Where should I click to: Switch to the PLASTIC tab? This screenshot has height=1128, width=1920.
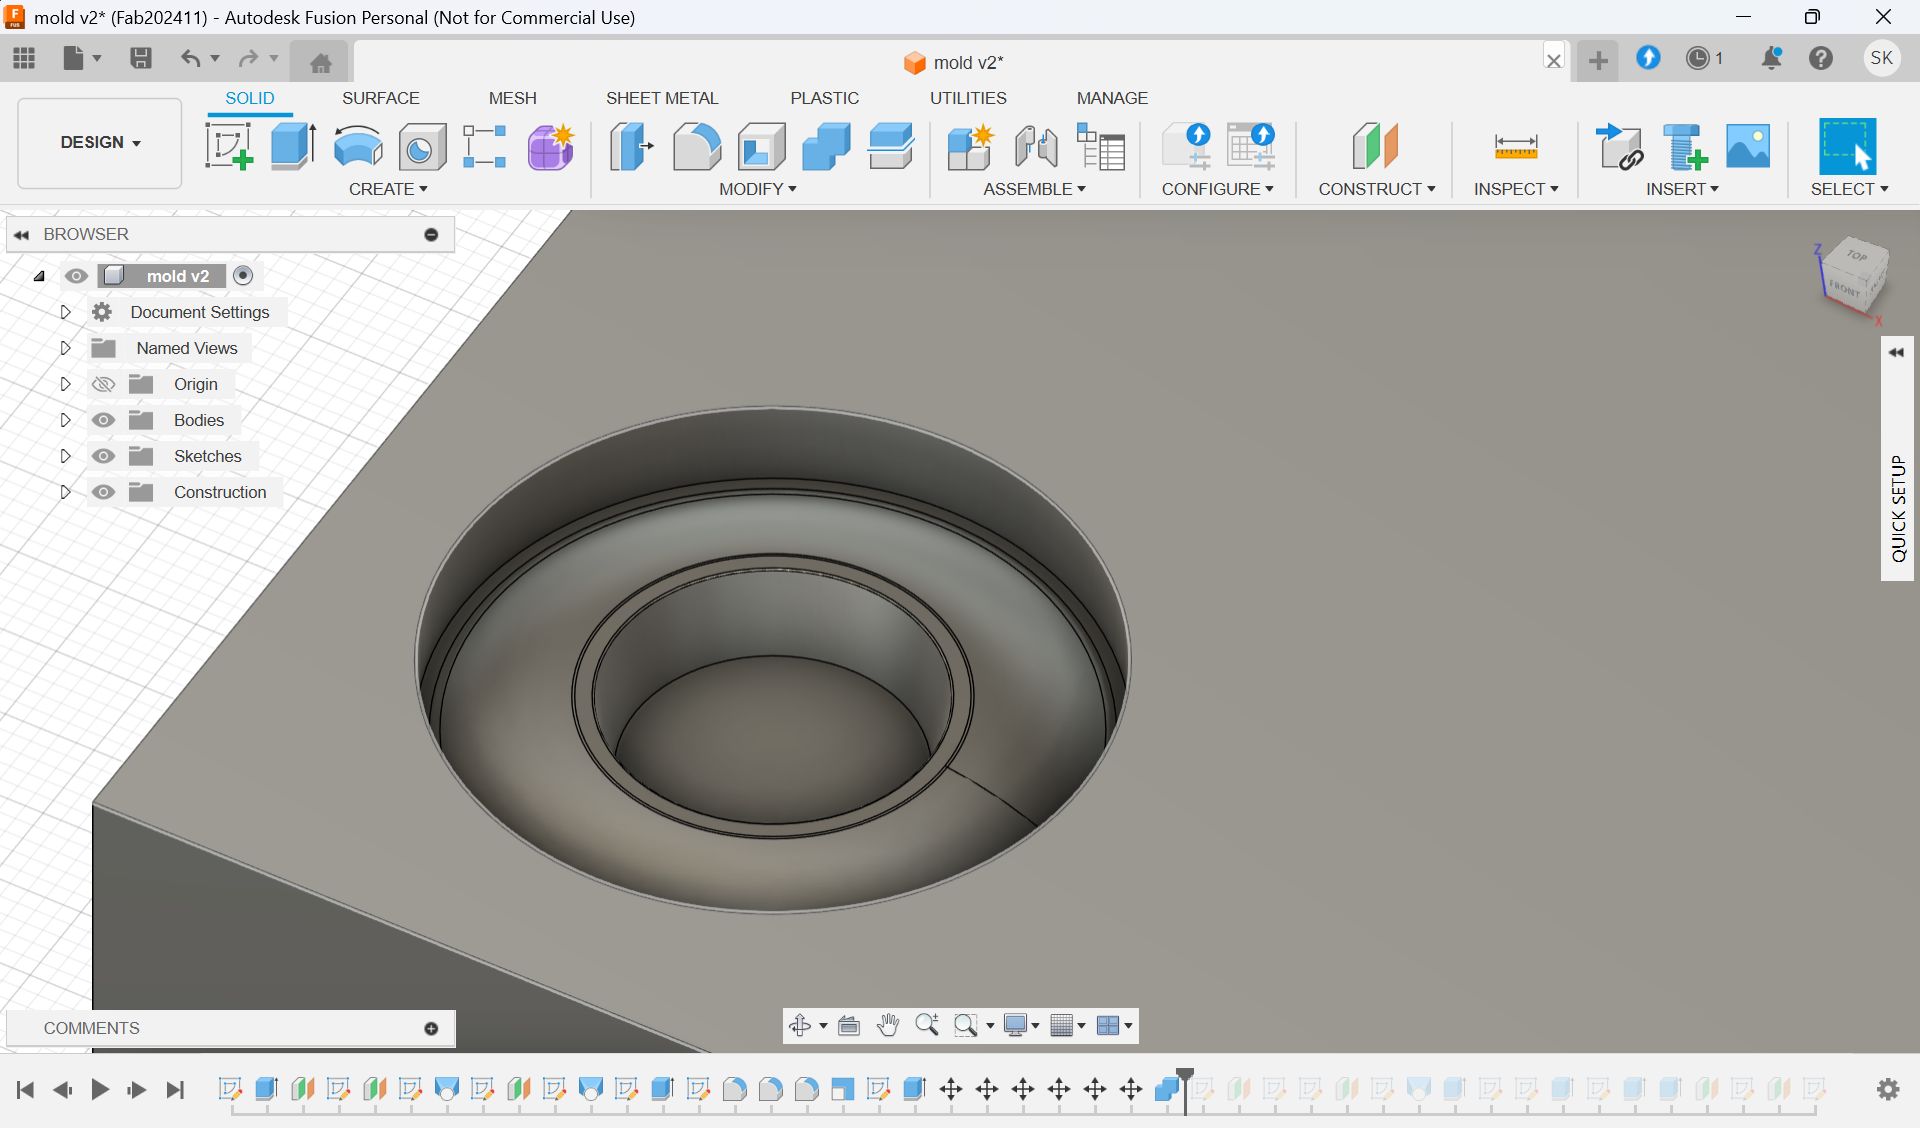coord(824,98)
